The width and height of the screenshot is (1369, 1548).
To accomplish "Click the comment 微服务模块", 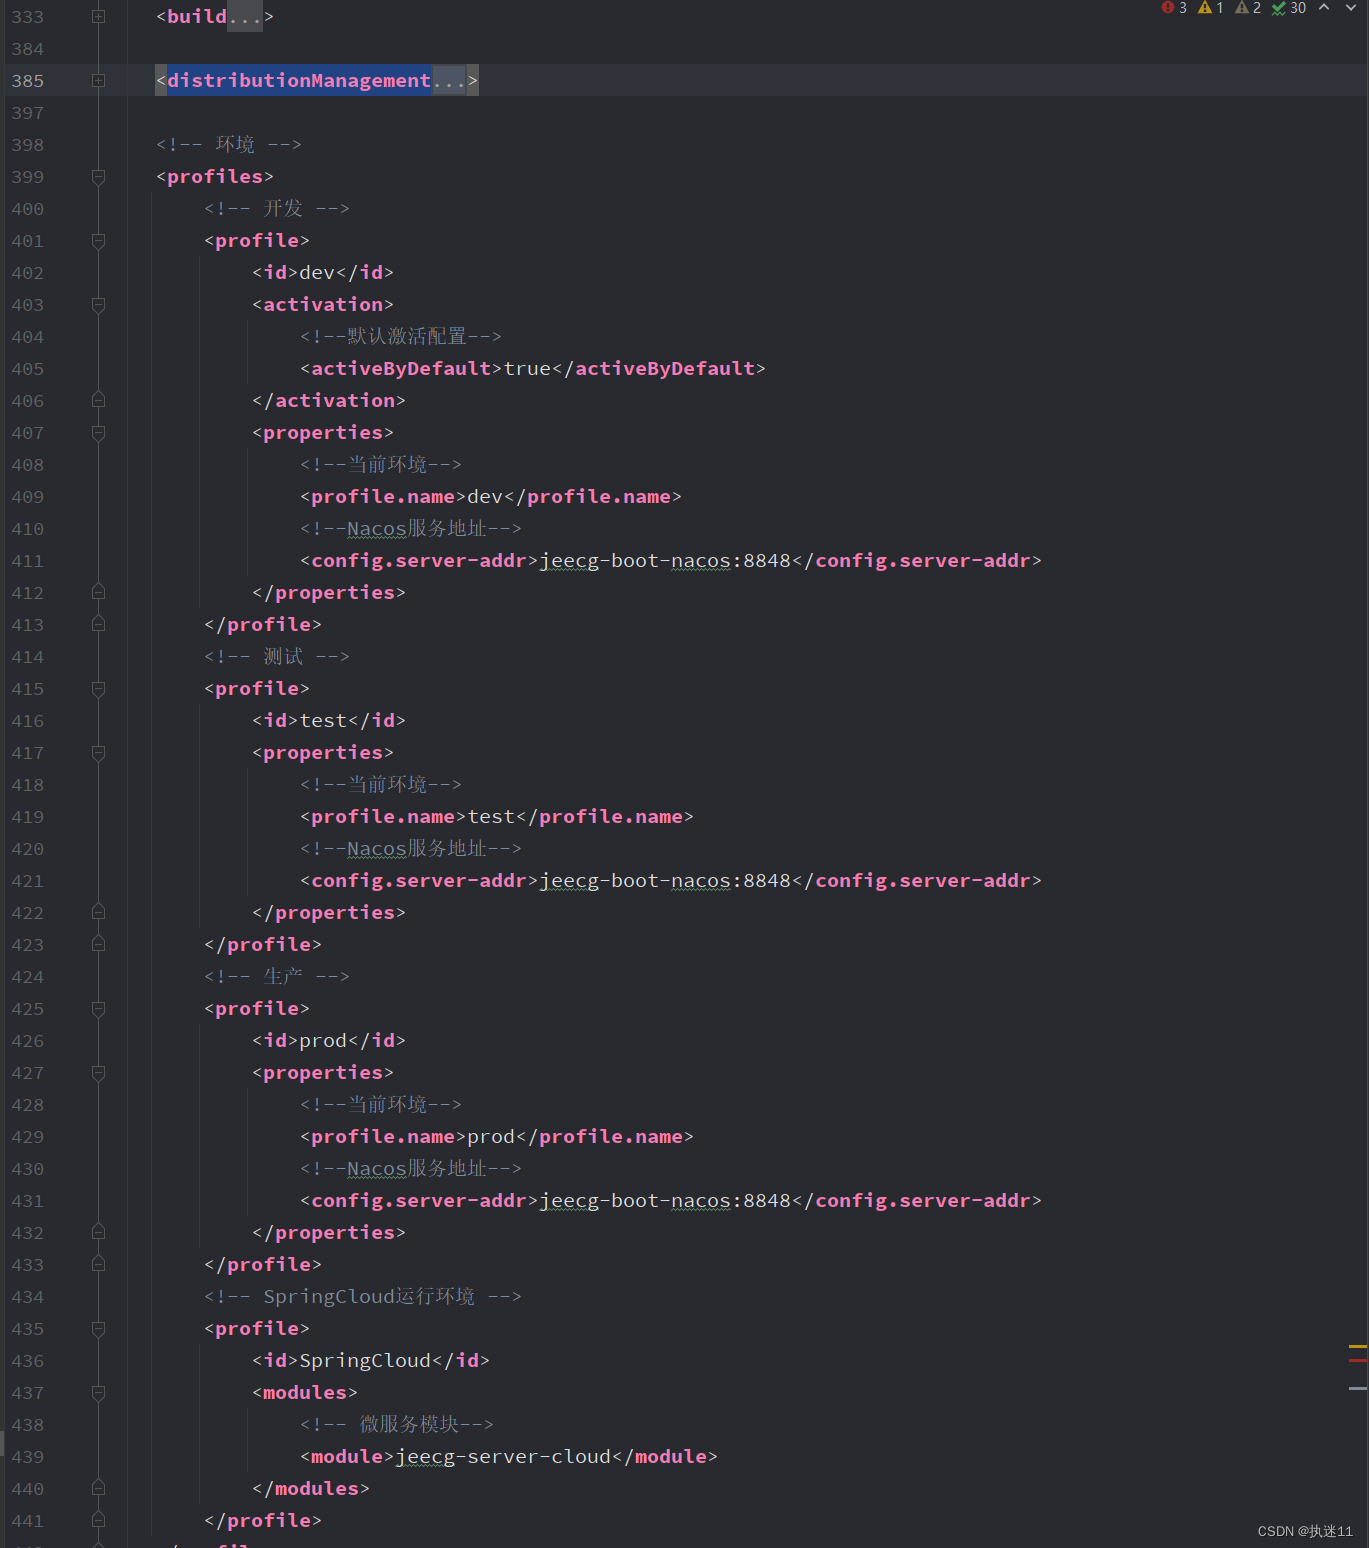I will [x=397, y=1424].
